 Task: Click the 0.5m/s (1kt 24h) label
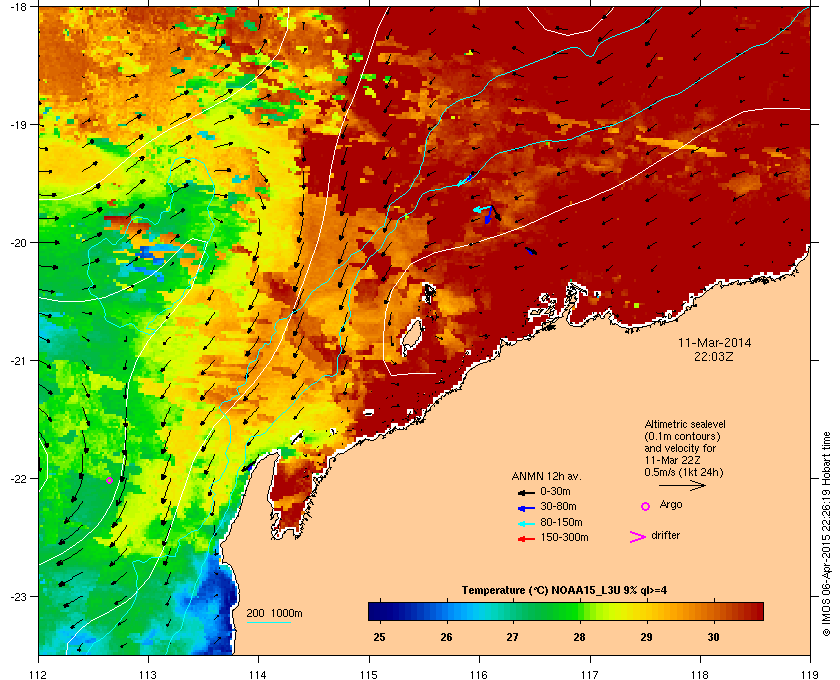[x=684, y=473]
